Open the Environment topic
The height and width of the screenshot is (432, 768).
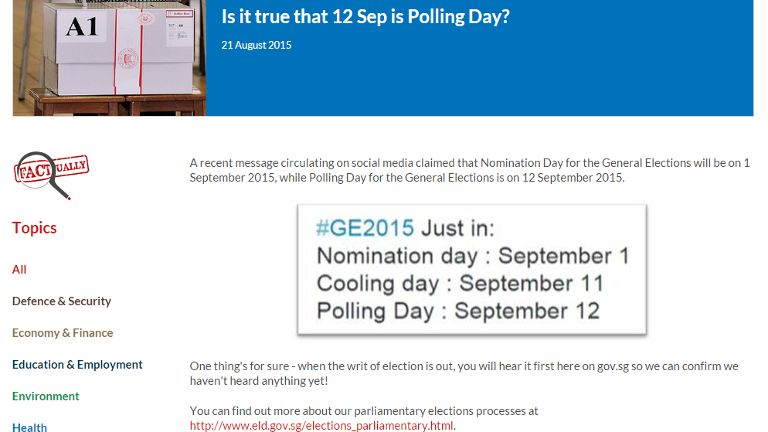(45, 396)
